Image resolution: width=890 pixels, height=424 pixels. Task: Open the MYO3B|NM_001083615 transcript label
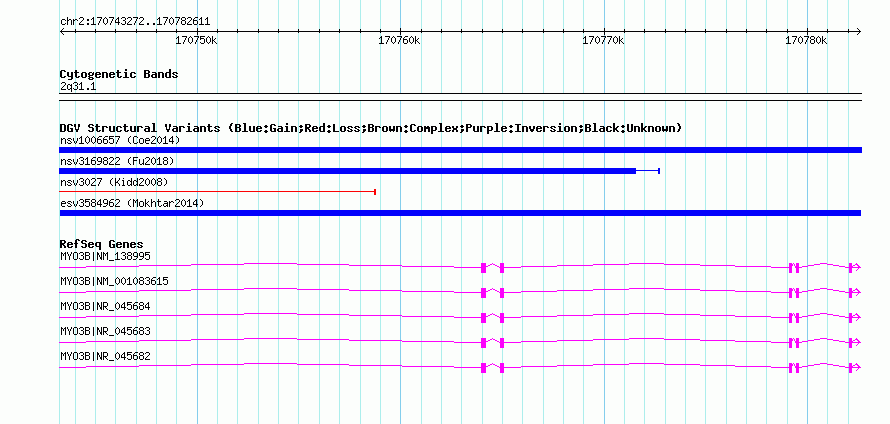pos(114,282)
